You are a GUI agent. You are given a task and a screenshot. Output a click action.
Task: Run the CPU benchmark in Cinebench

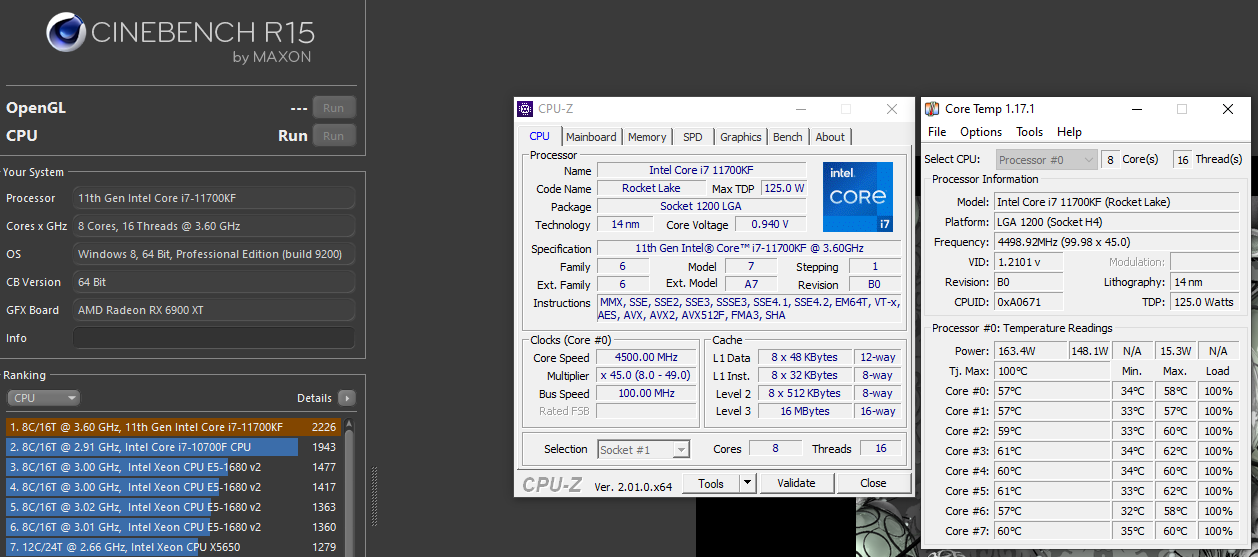[x=333, y=136]
